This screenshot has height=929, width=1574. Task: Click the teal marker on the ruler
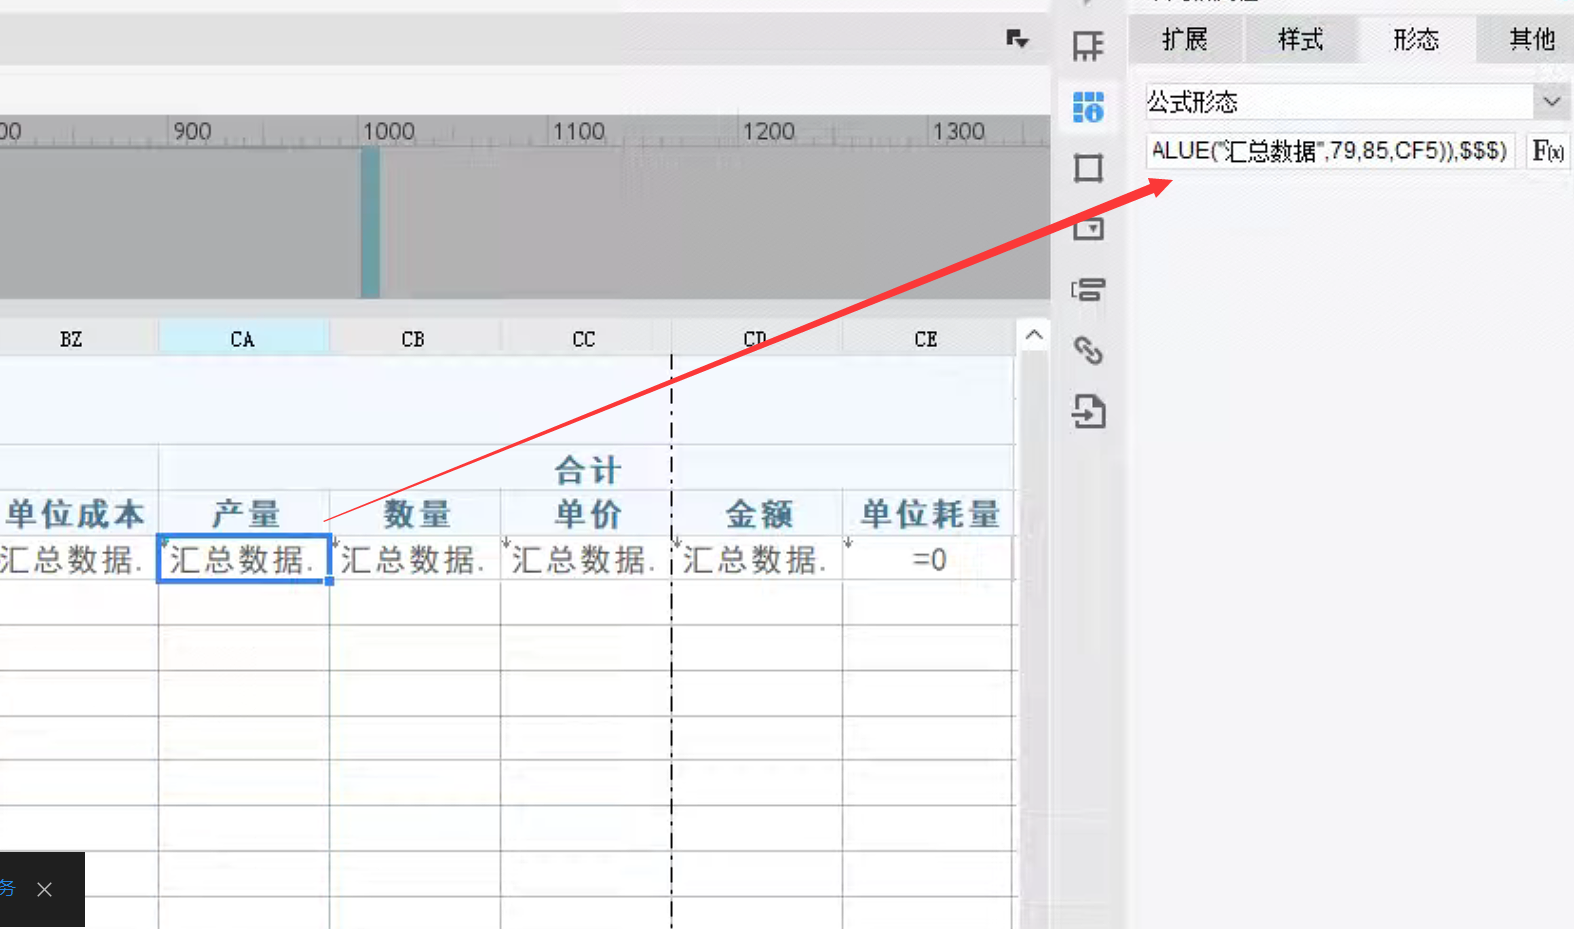pos(370,222)
